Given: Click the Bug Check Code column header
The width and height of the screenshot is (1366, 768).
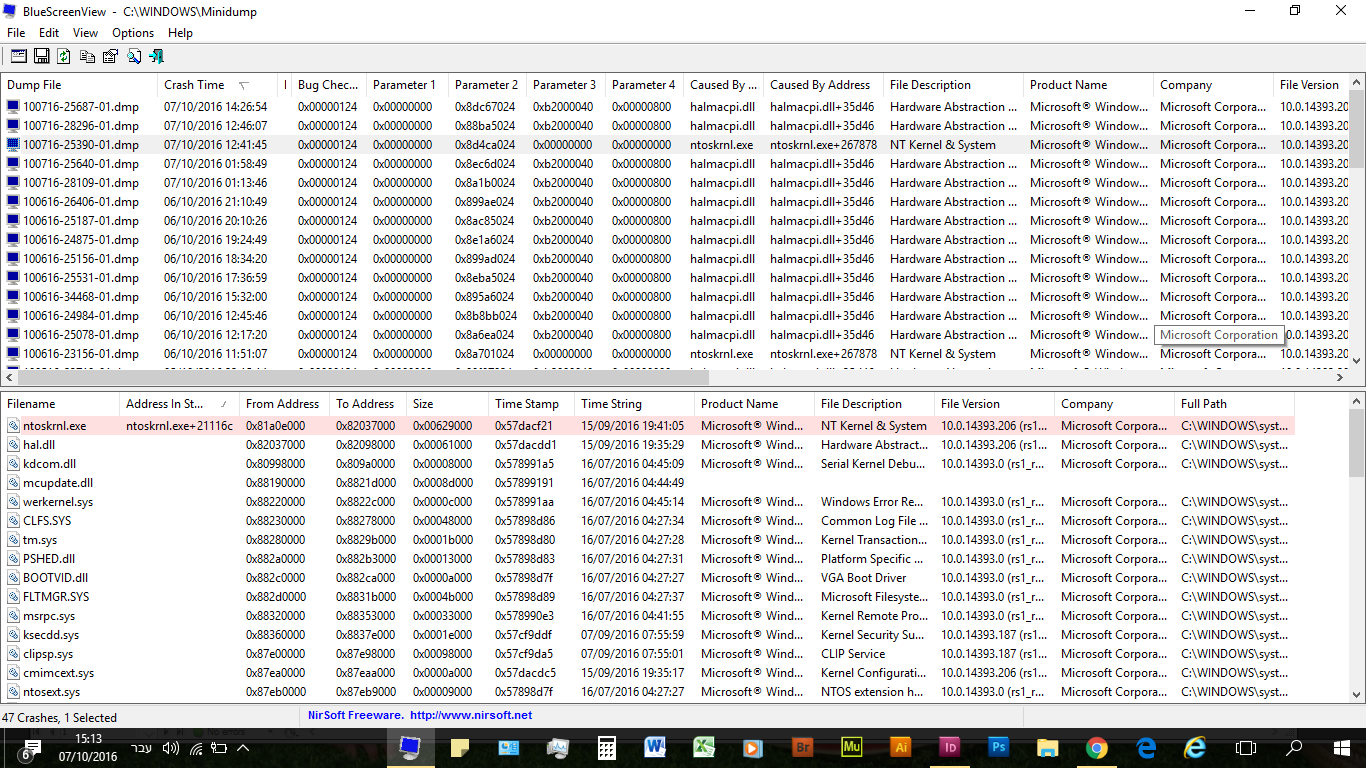Looking at the screenshot, I should [x=329, y=85].
